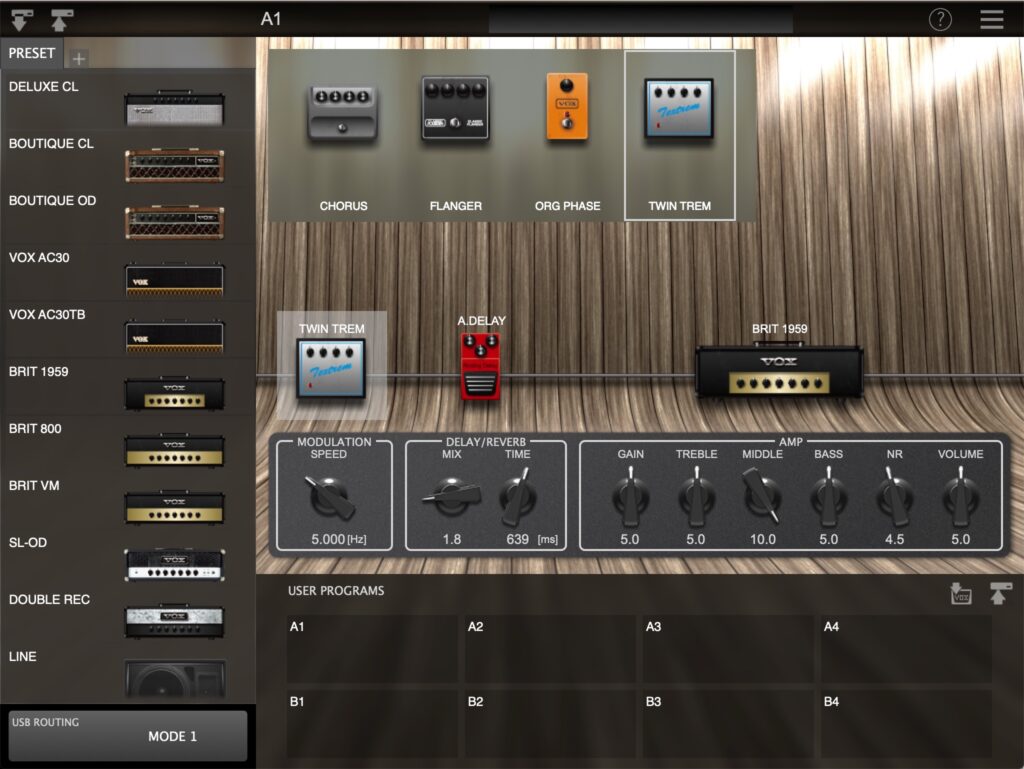Choose the BRIT VM amp preset
Viewport: 1024px width, 769px height.
(x=127, y=501)
